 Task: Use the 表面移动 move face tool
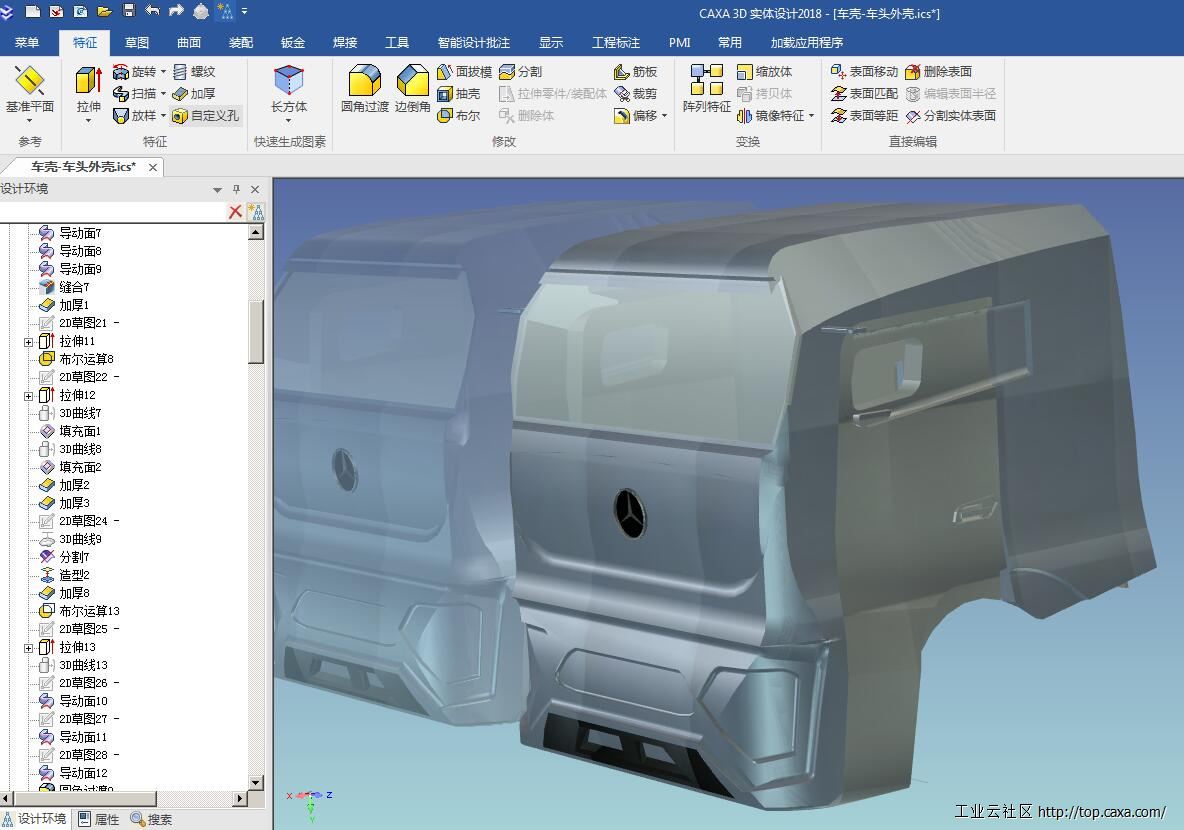coord(864,72)
